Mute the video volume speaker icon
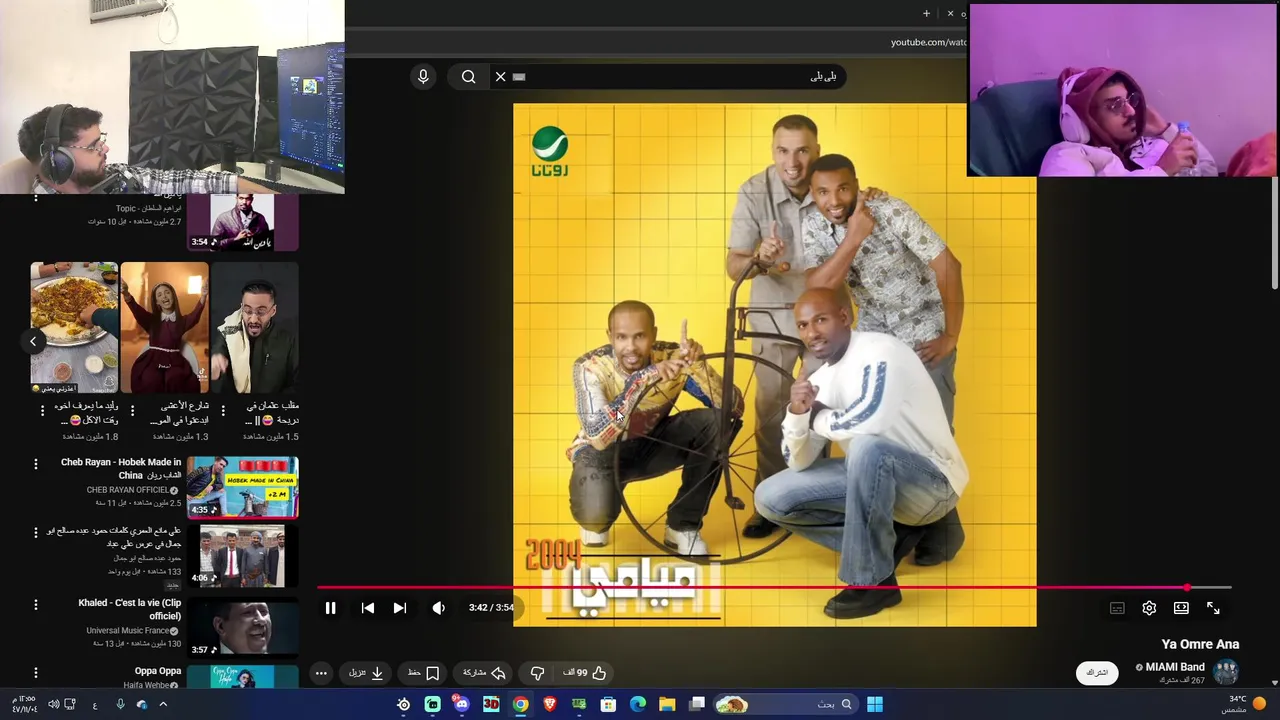 (438, 608)
